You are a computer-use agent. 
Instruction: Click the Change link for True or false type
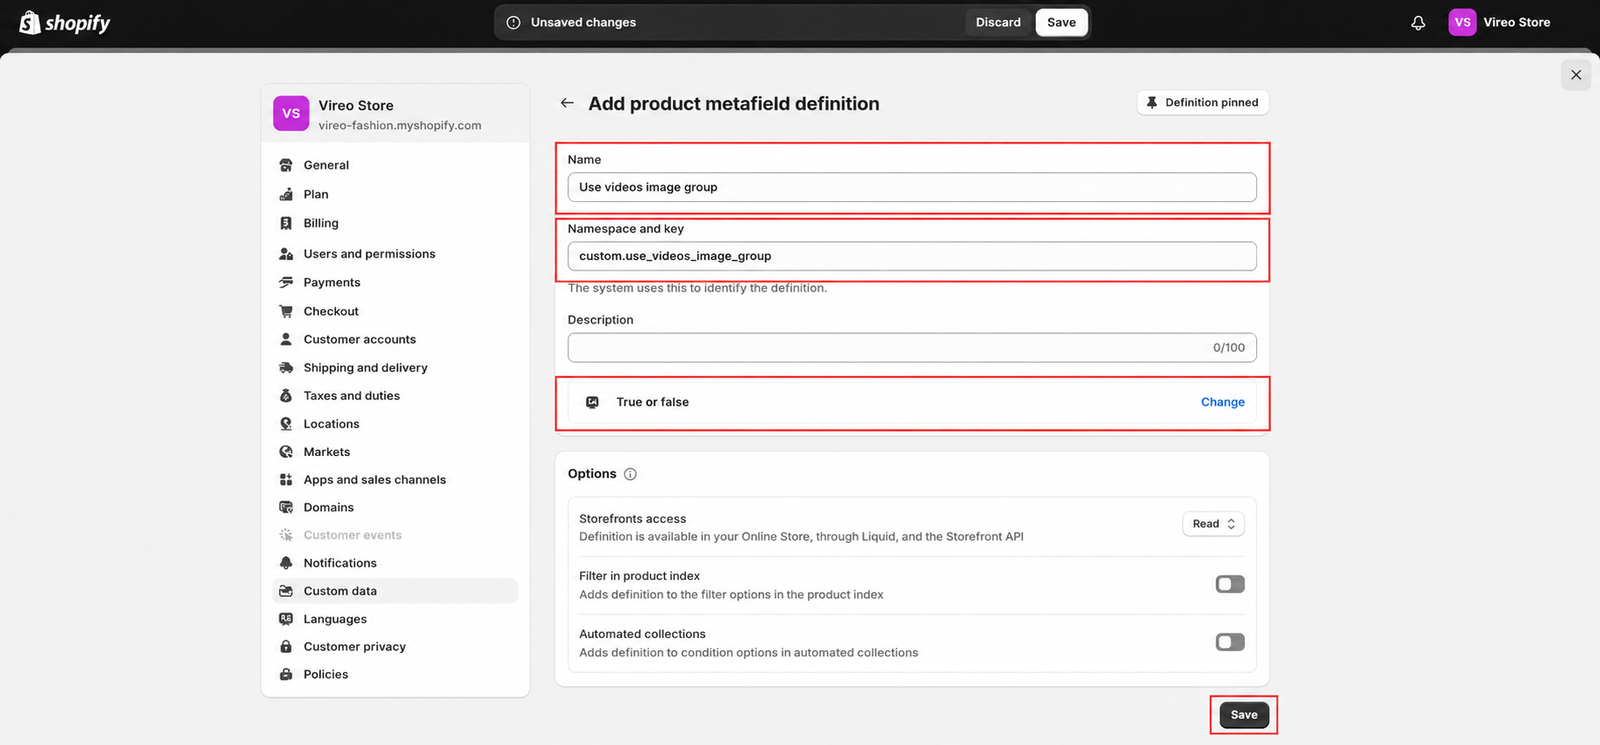point(1222,402)
